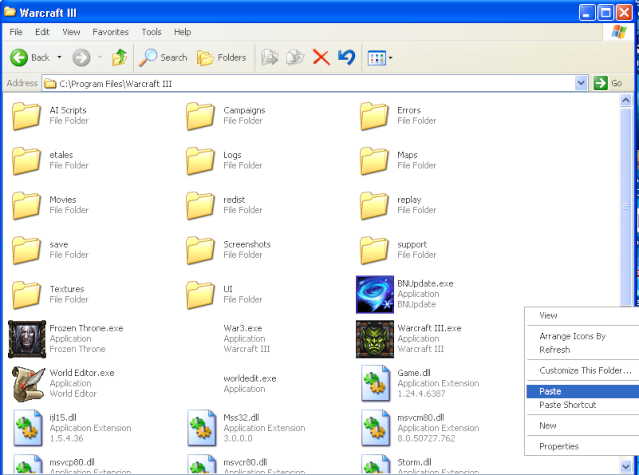This screenshot has height=475, width=639.
Task: Select the Maps folder icon
Action: pos(374,161)
